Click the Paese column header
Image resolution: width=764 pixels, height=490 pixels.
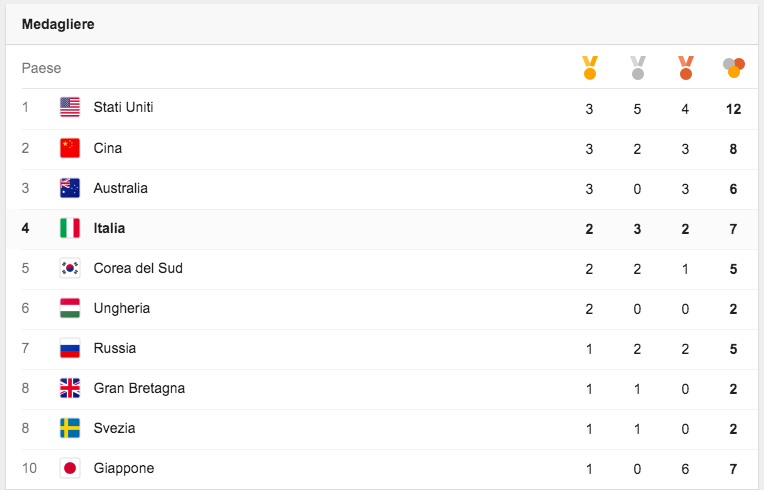(x=41, y=68)
